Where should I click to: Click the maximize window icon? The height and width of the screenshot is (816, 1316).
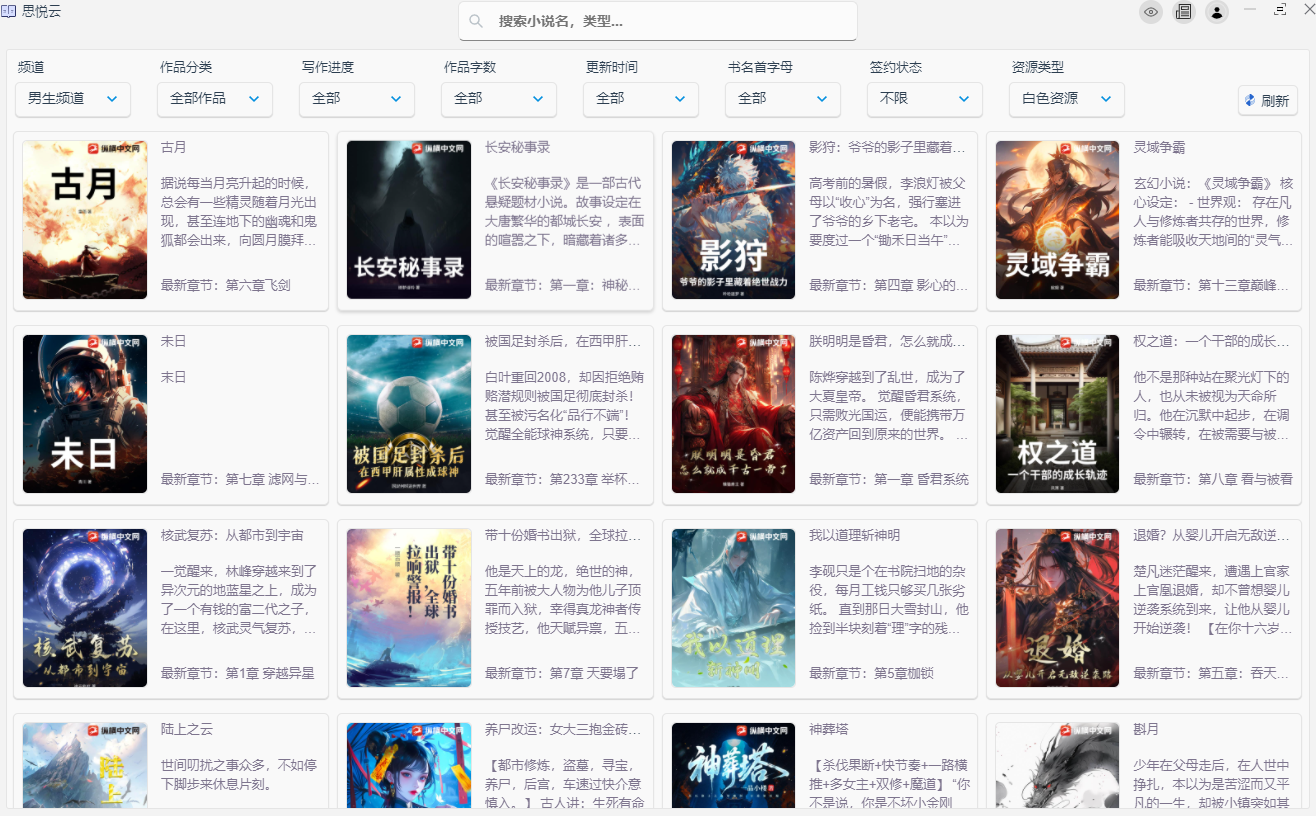click(x=1280, y=9)
